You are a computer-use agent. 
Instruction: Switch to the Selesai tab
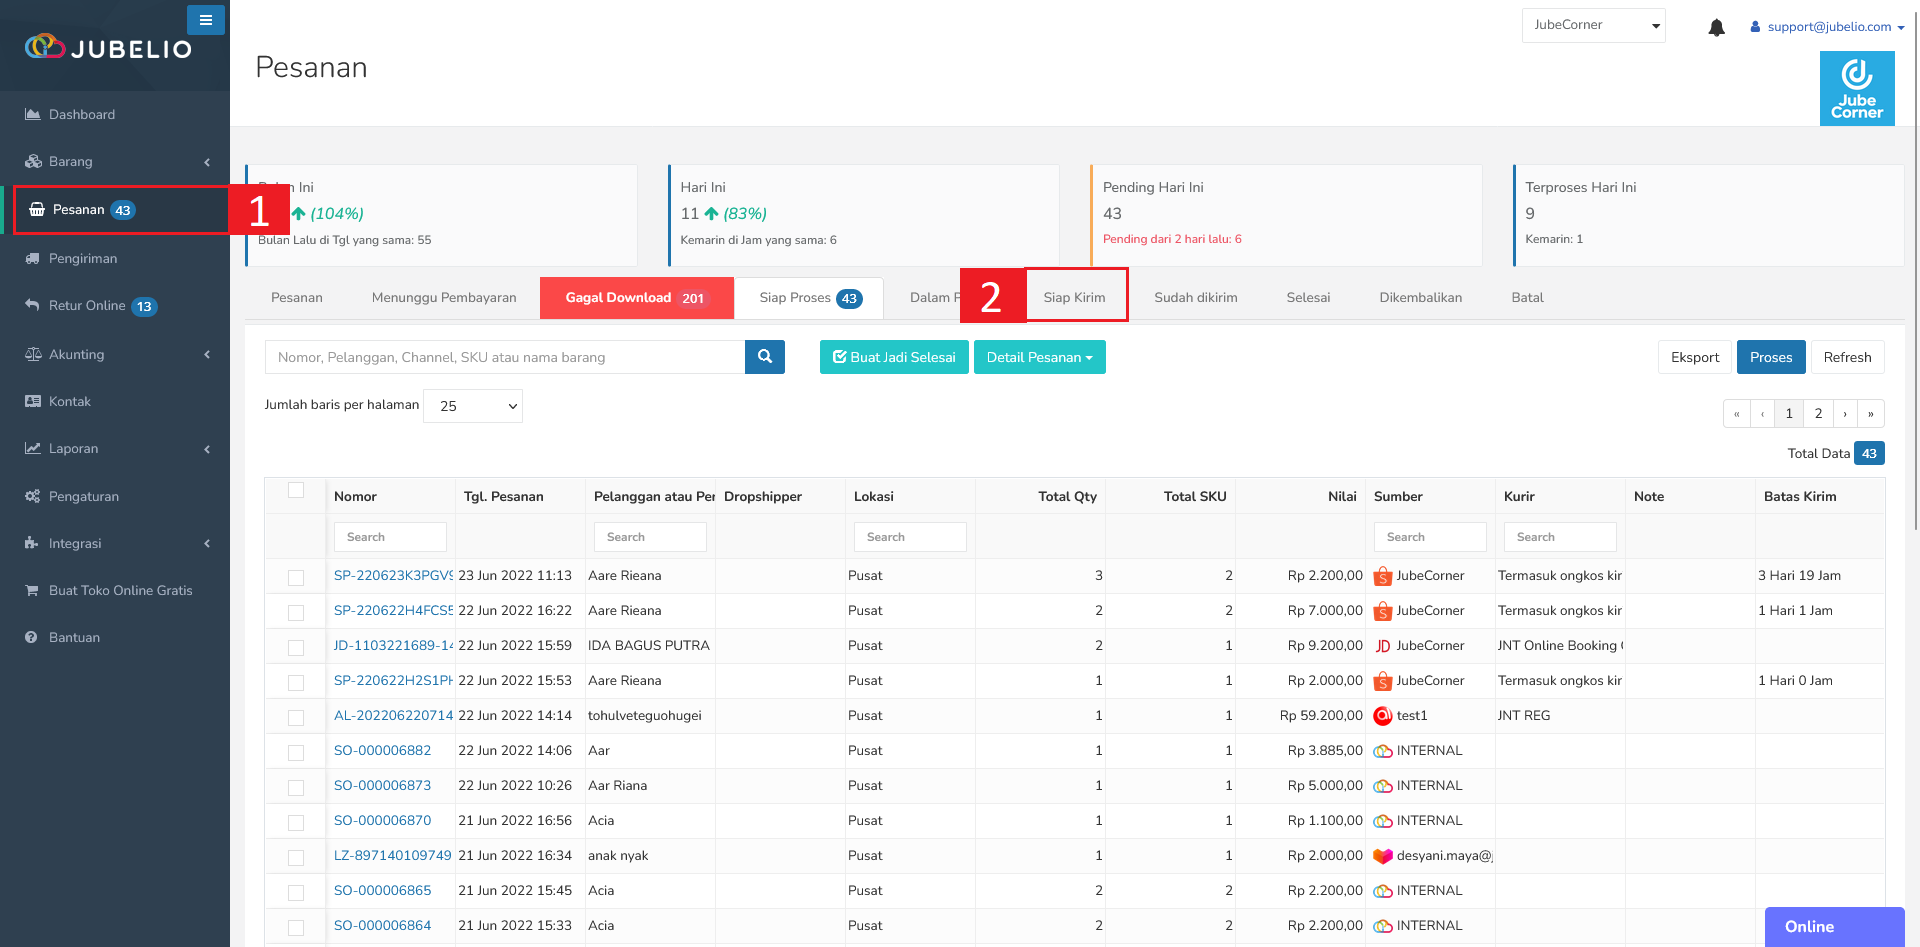click(1308, 297)
